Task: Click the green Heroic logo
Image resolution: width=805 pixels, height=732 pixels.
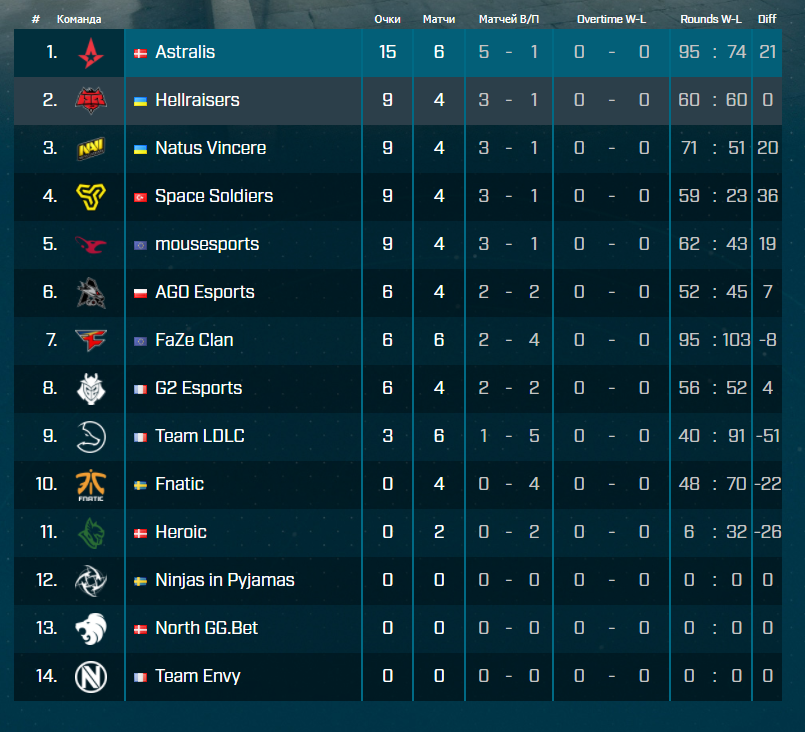Action: coord(91,533)
